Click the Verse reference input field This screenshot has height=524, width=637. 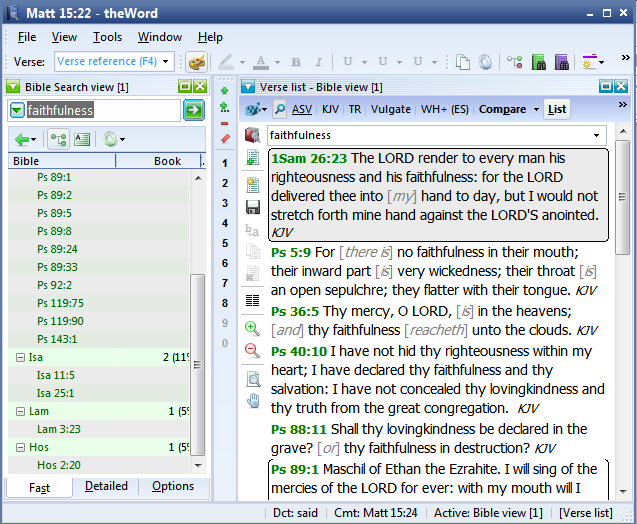(107, 61)
